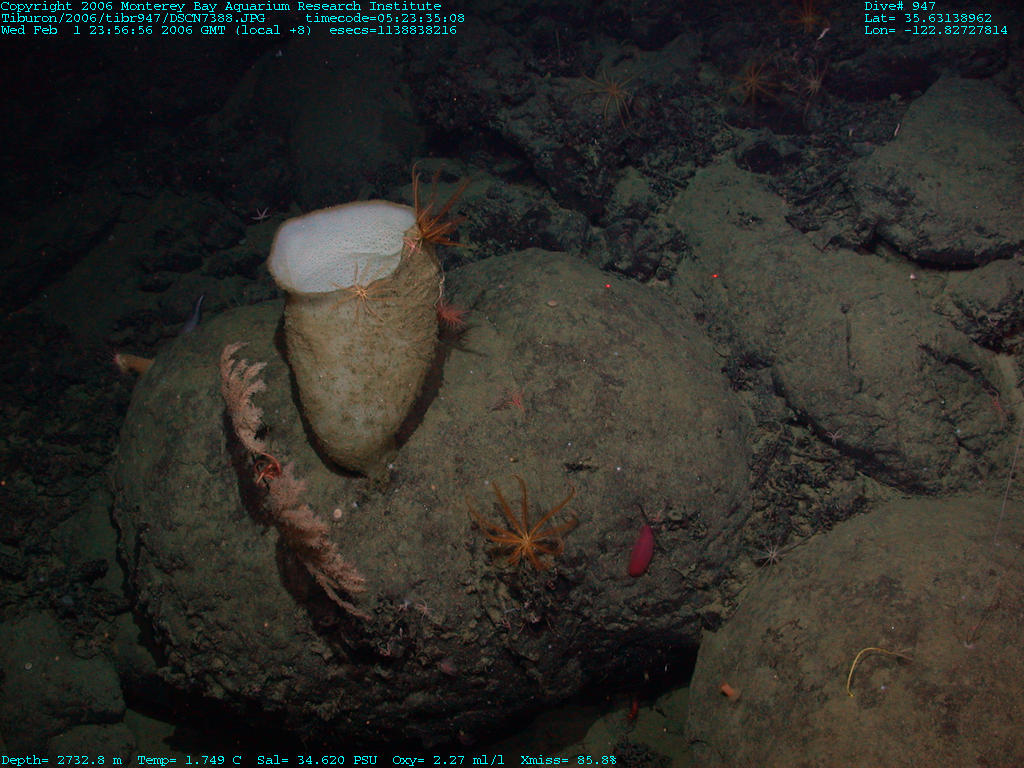Image resolution: width=1024 pixels, height=768 pixels.
Task: Click the timecode=05:23:35:08 text
Action: (x=385, y=18)
